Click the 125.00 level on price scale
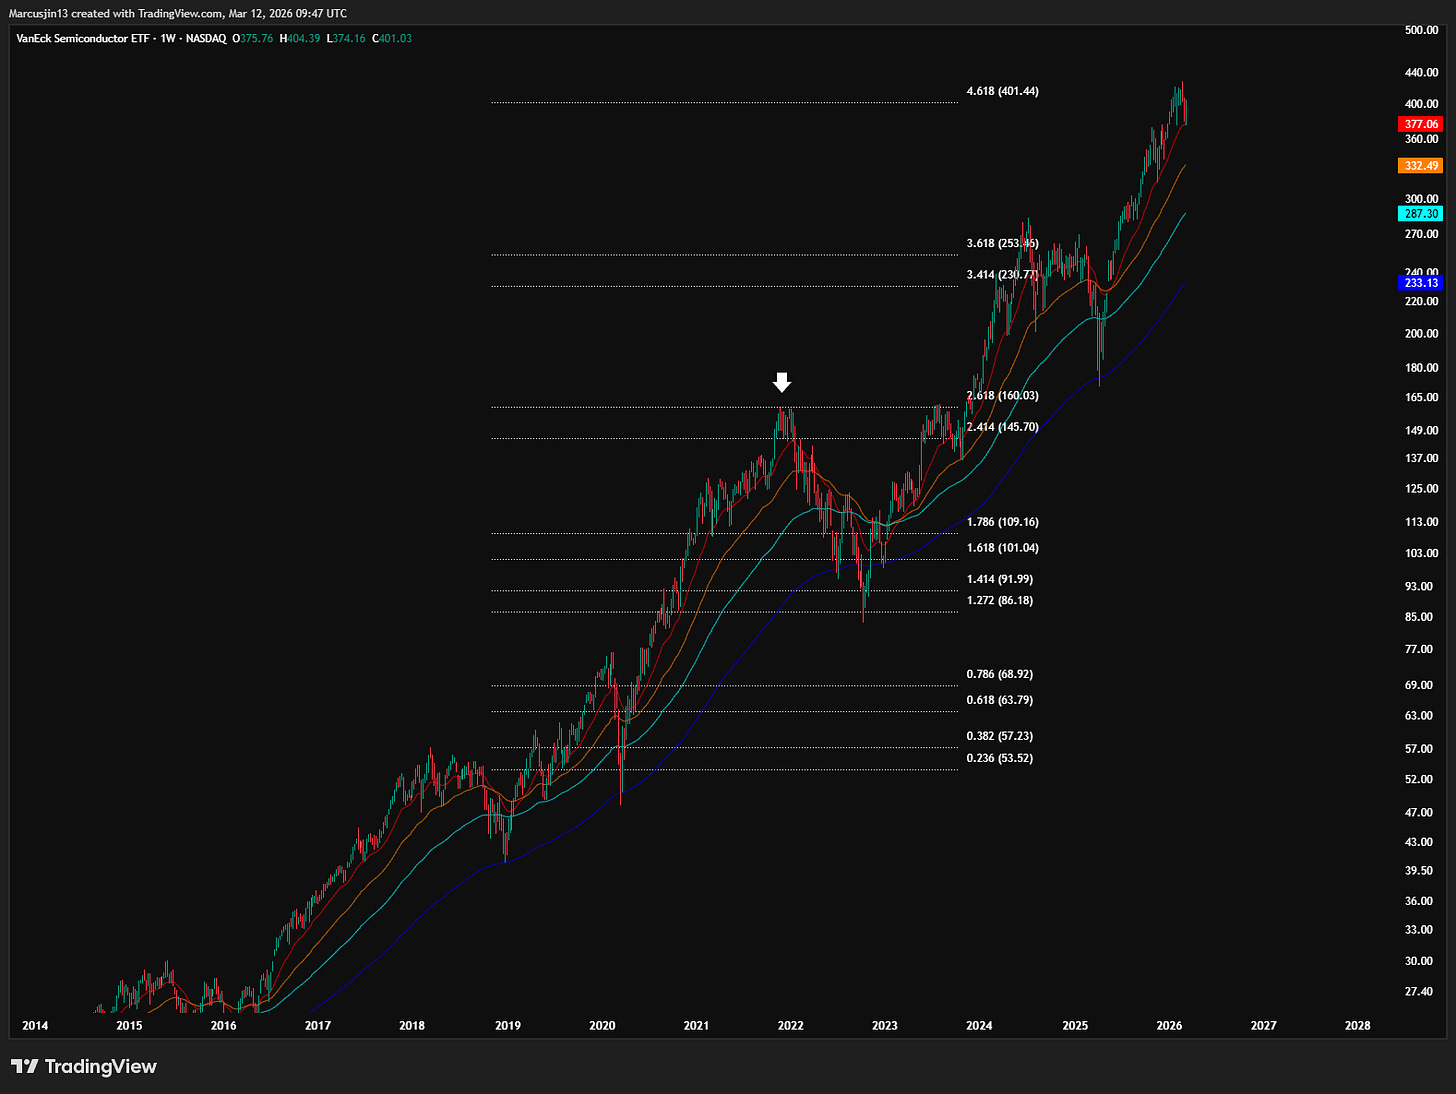Viewport: 1456px width, 1094px height. pos(1421,489)
